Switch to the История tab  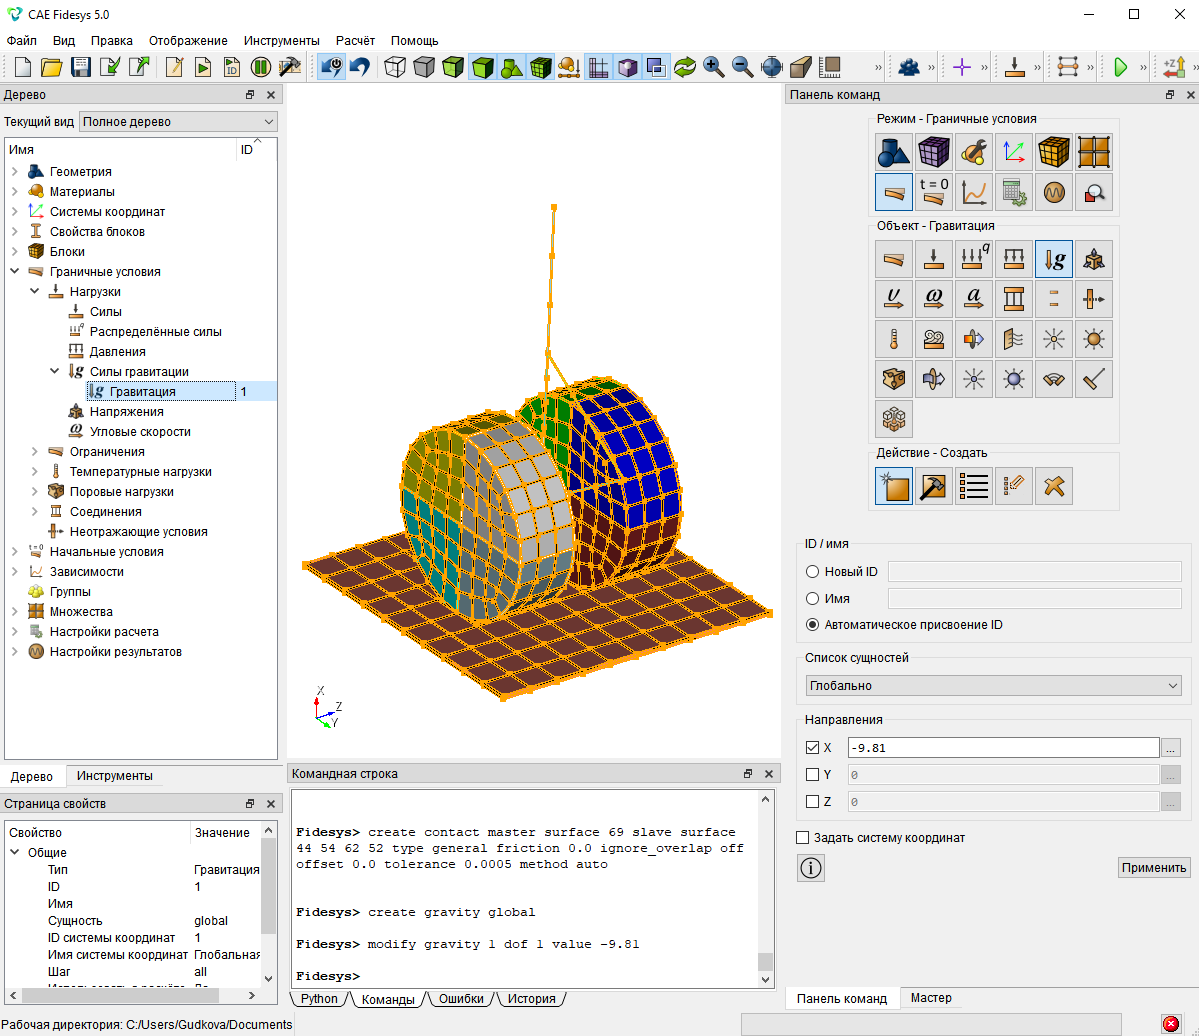(531, 999)
